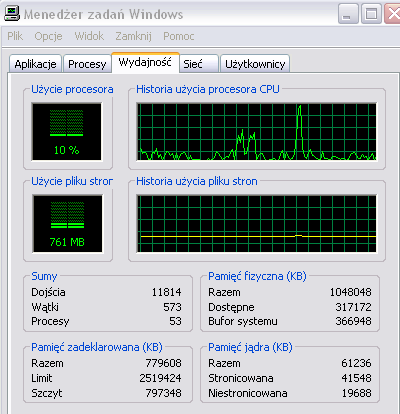Open the Plik menu

pos(15,36)
